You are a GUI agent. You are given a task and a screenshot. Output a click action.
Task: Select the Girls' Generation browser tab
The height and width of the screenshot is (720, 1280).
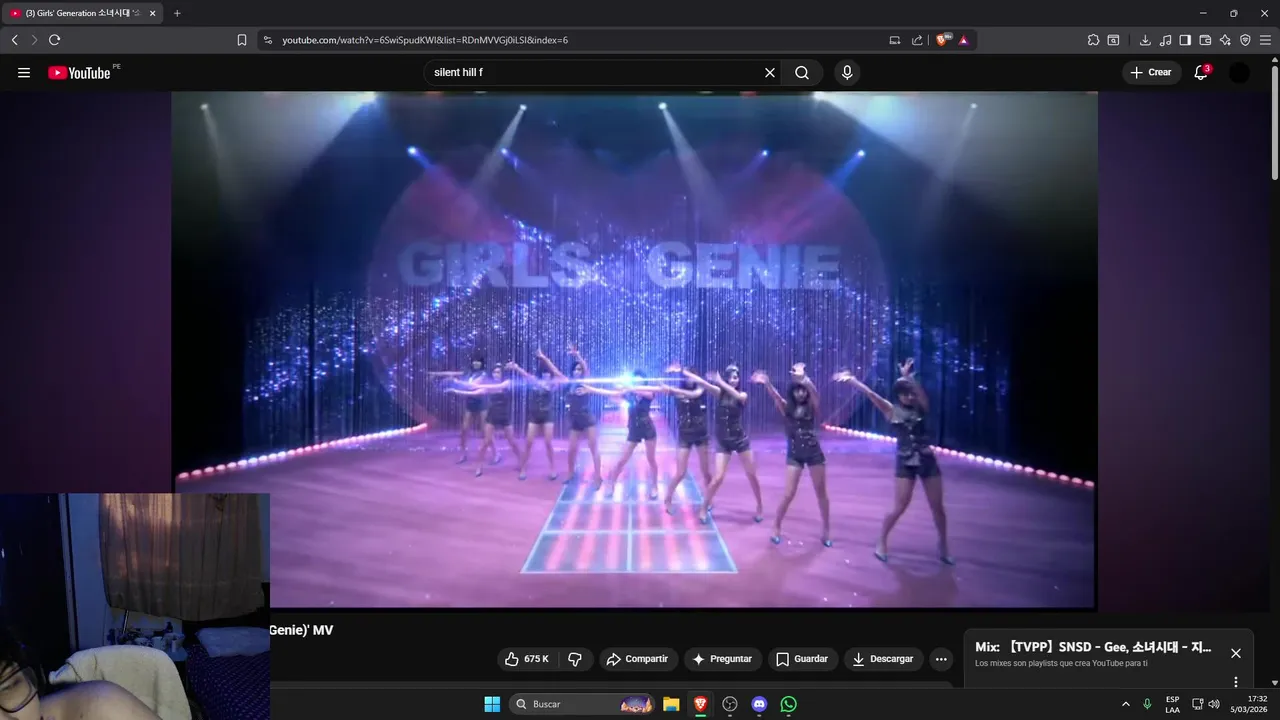tap(82, 13)
